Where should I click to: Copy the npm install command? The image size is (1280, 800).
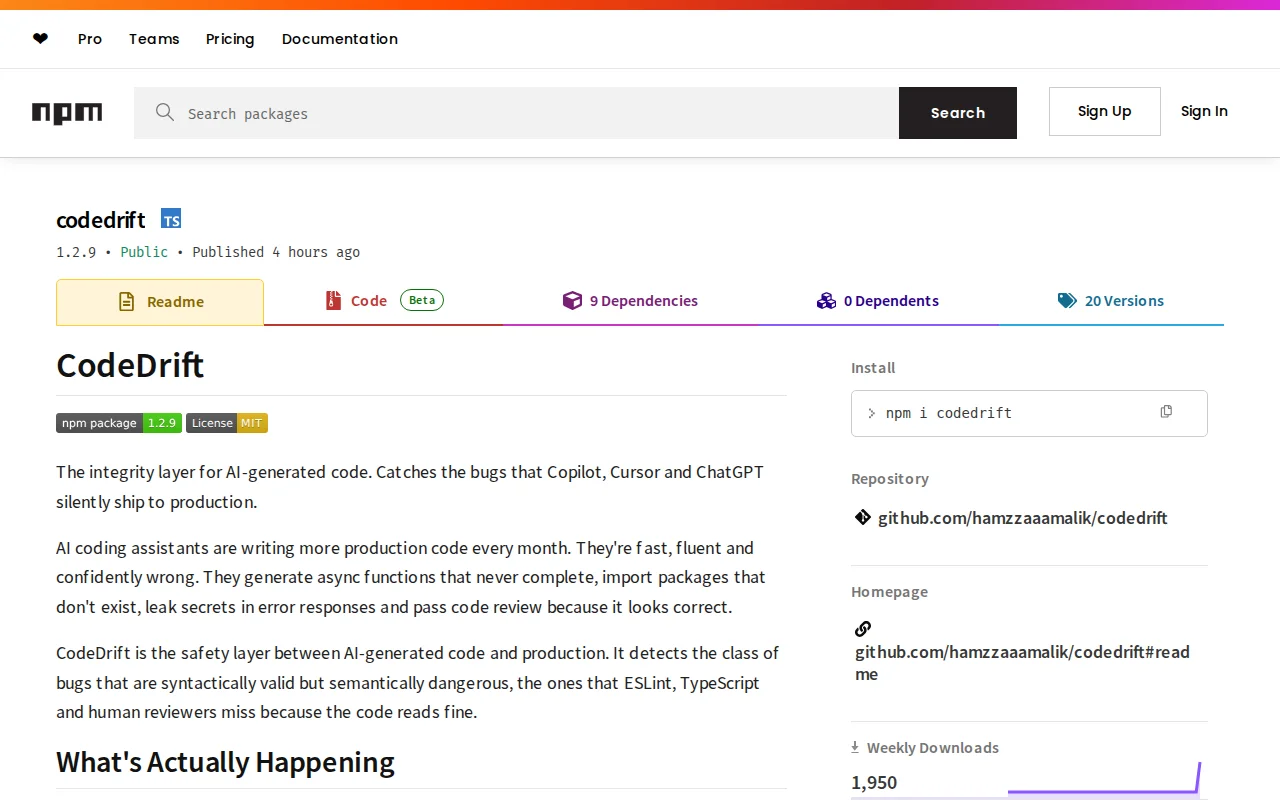pyautogui.click(x=1166, y=412)
